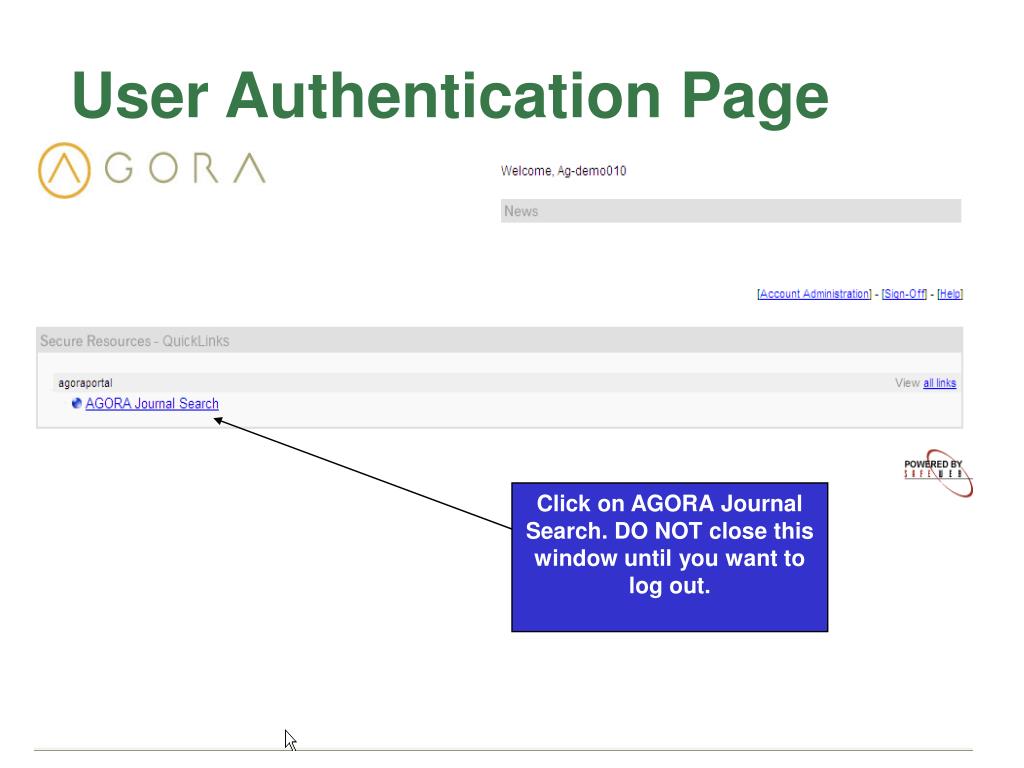Click the Sign-Off link
Image resolution: width=1024 pixels, height=768 pixels.
[904, 294]
